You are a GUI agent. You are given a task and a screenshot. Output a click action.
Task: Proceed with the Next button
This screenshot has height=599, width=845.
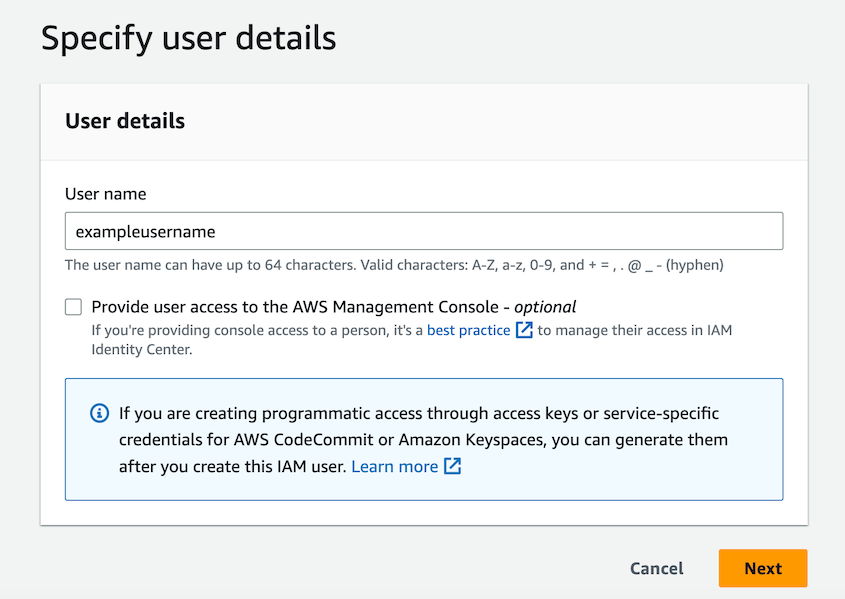[x=763, y=568]
